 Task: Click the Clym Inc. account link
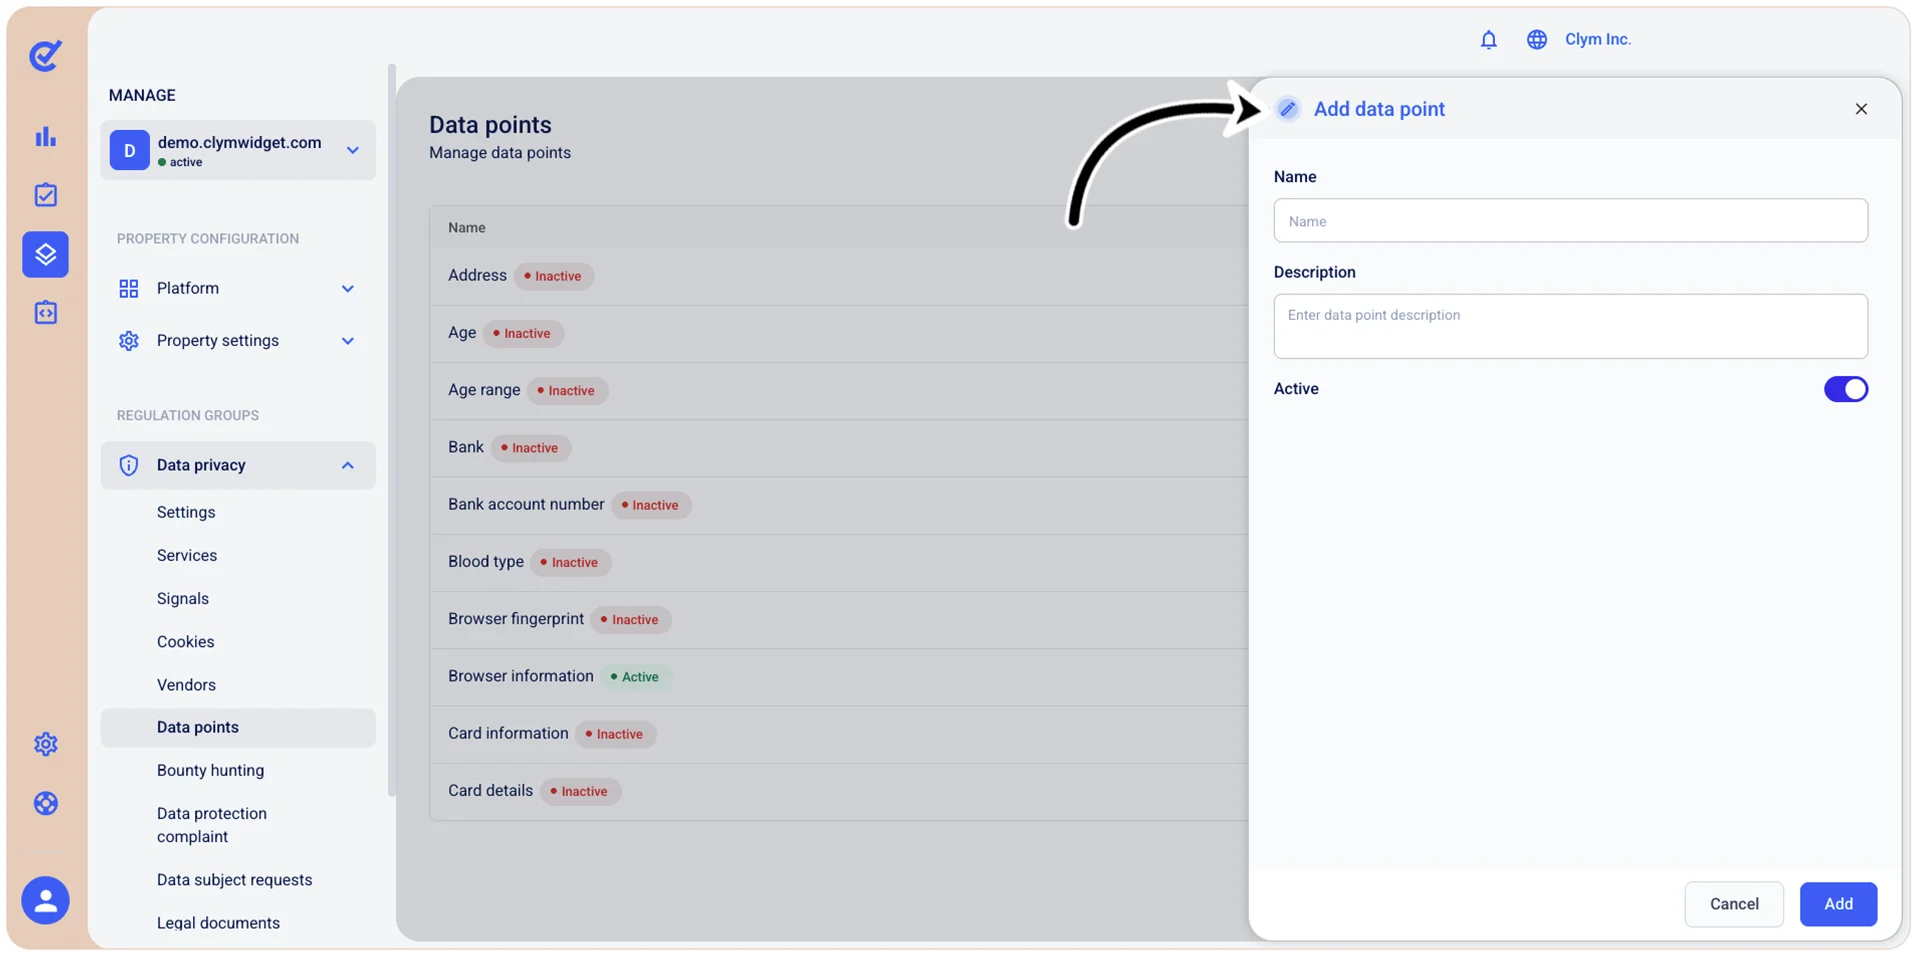[x=1597, y=39]
